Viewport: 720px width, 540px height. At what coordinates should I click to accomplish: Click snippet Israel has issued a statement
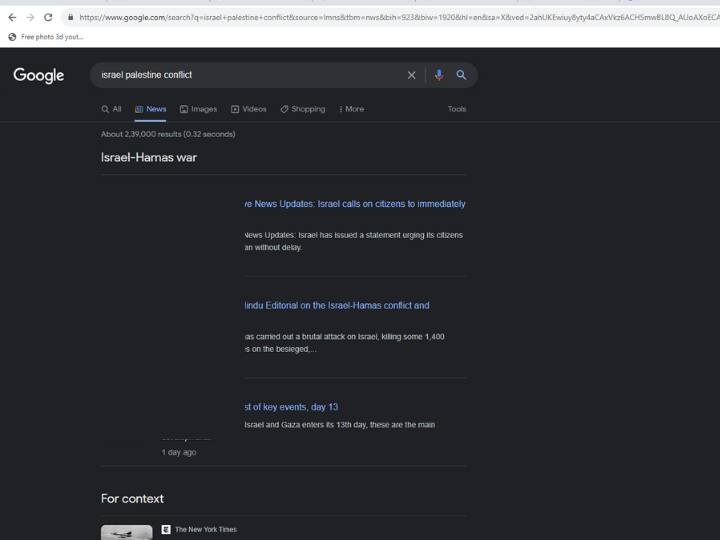point(354,241)
